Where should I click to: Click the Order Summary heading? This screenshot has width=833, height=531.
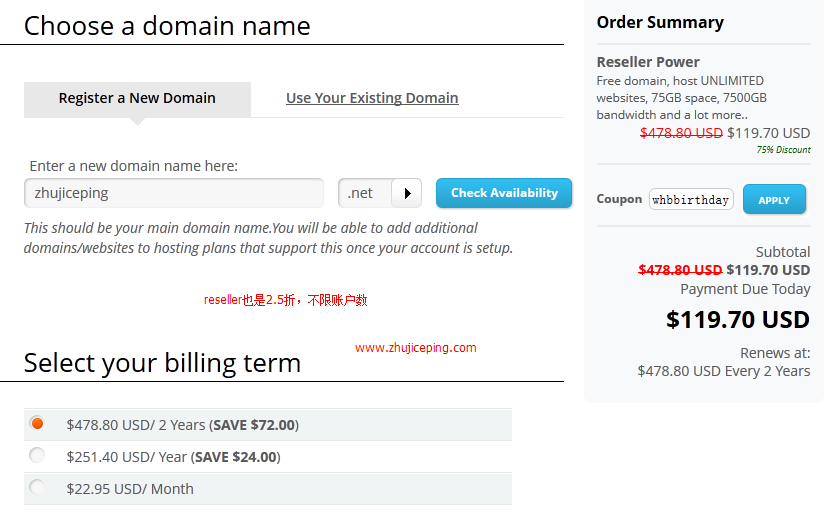(x=660, y=22)
